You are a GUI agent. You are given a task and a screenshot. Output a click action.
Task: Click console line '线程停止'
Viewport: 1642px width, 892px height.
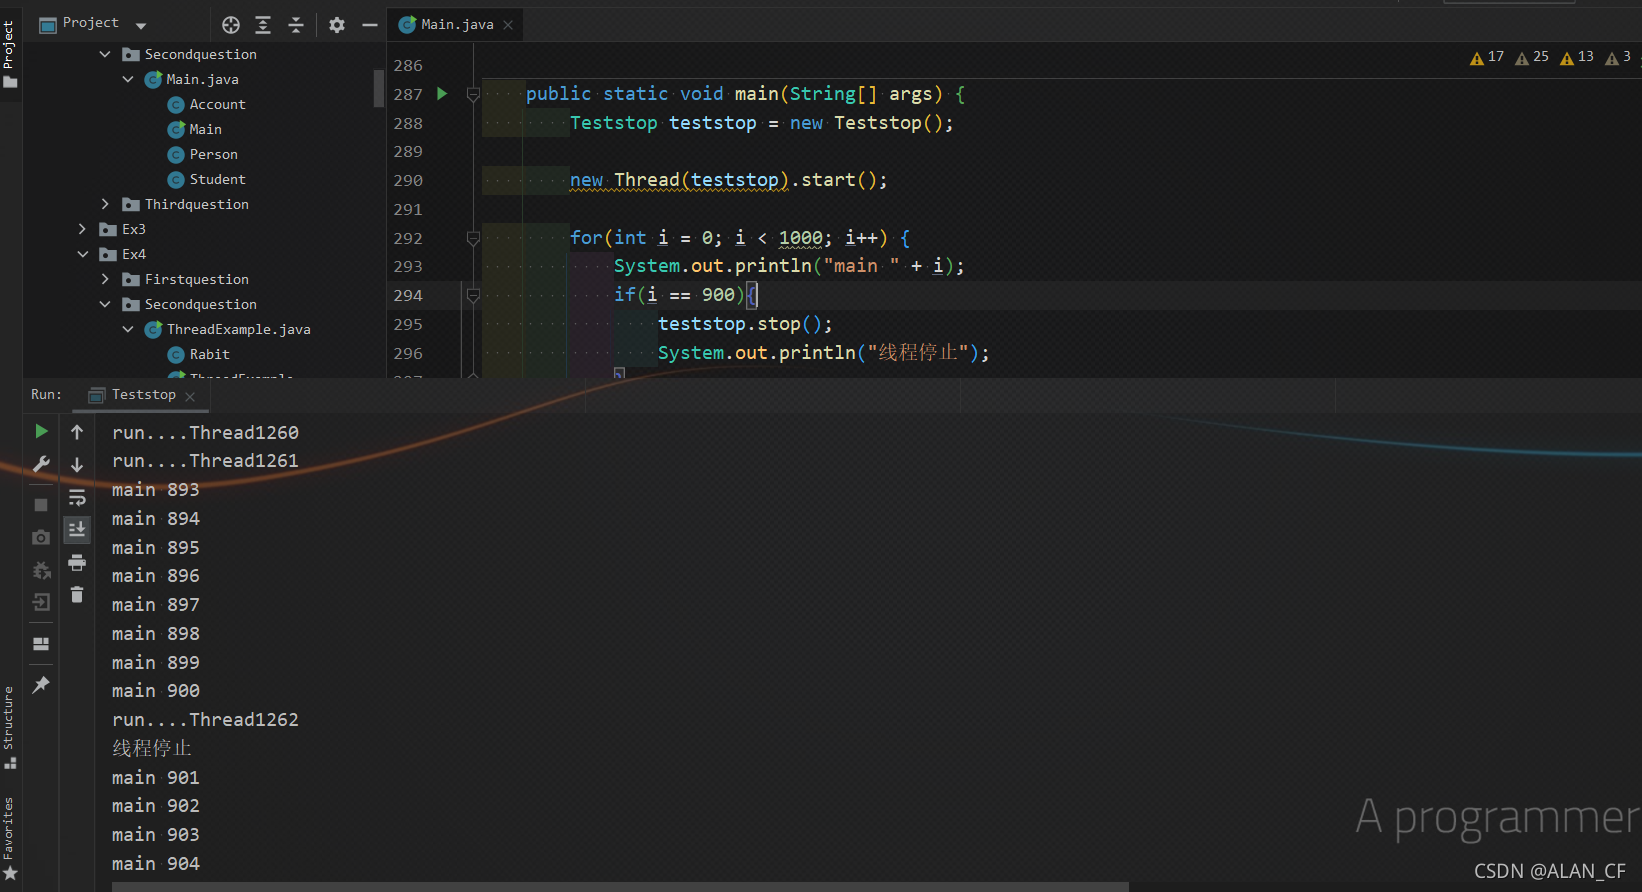(x=151, y=748)
